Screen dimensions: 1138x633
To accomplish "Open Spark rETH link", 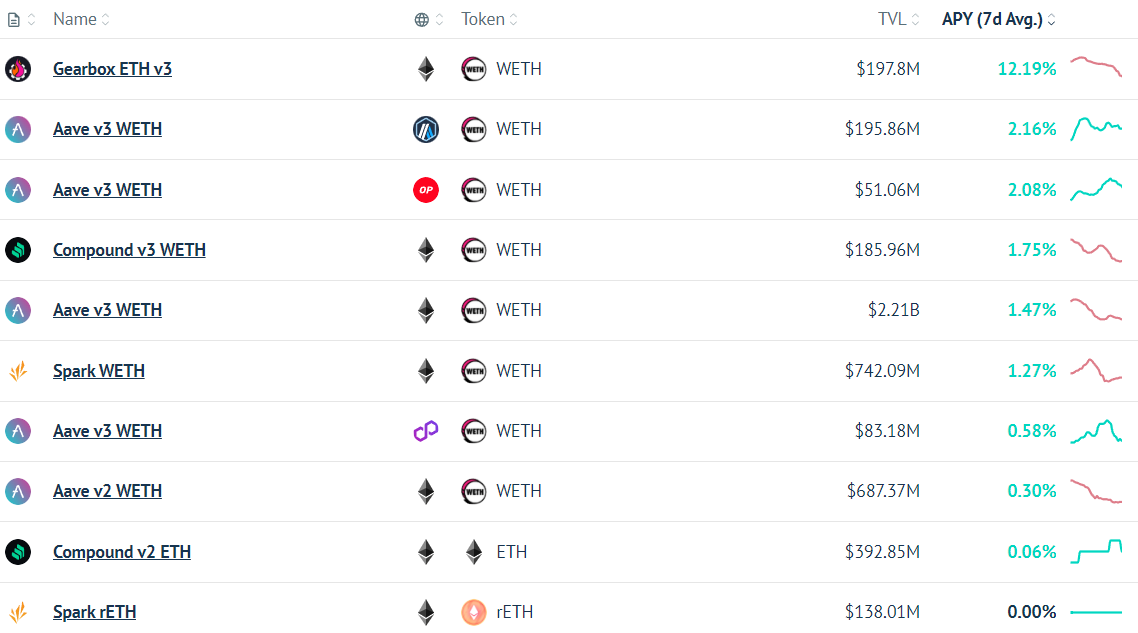I will pyautogui.click(x=94, y=613).
